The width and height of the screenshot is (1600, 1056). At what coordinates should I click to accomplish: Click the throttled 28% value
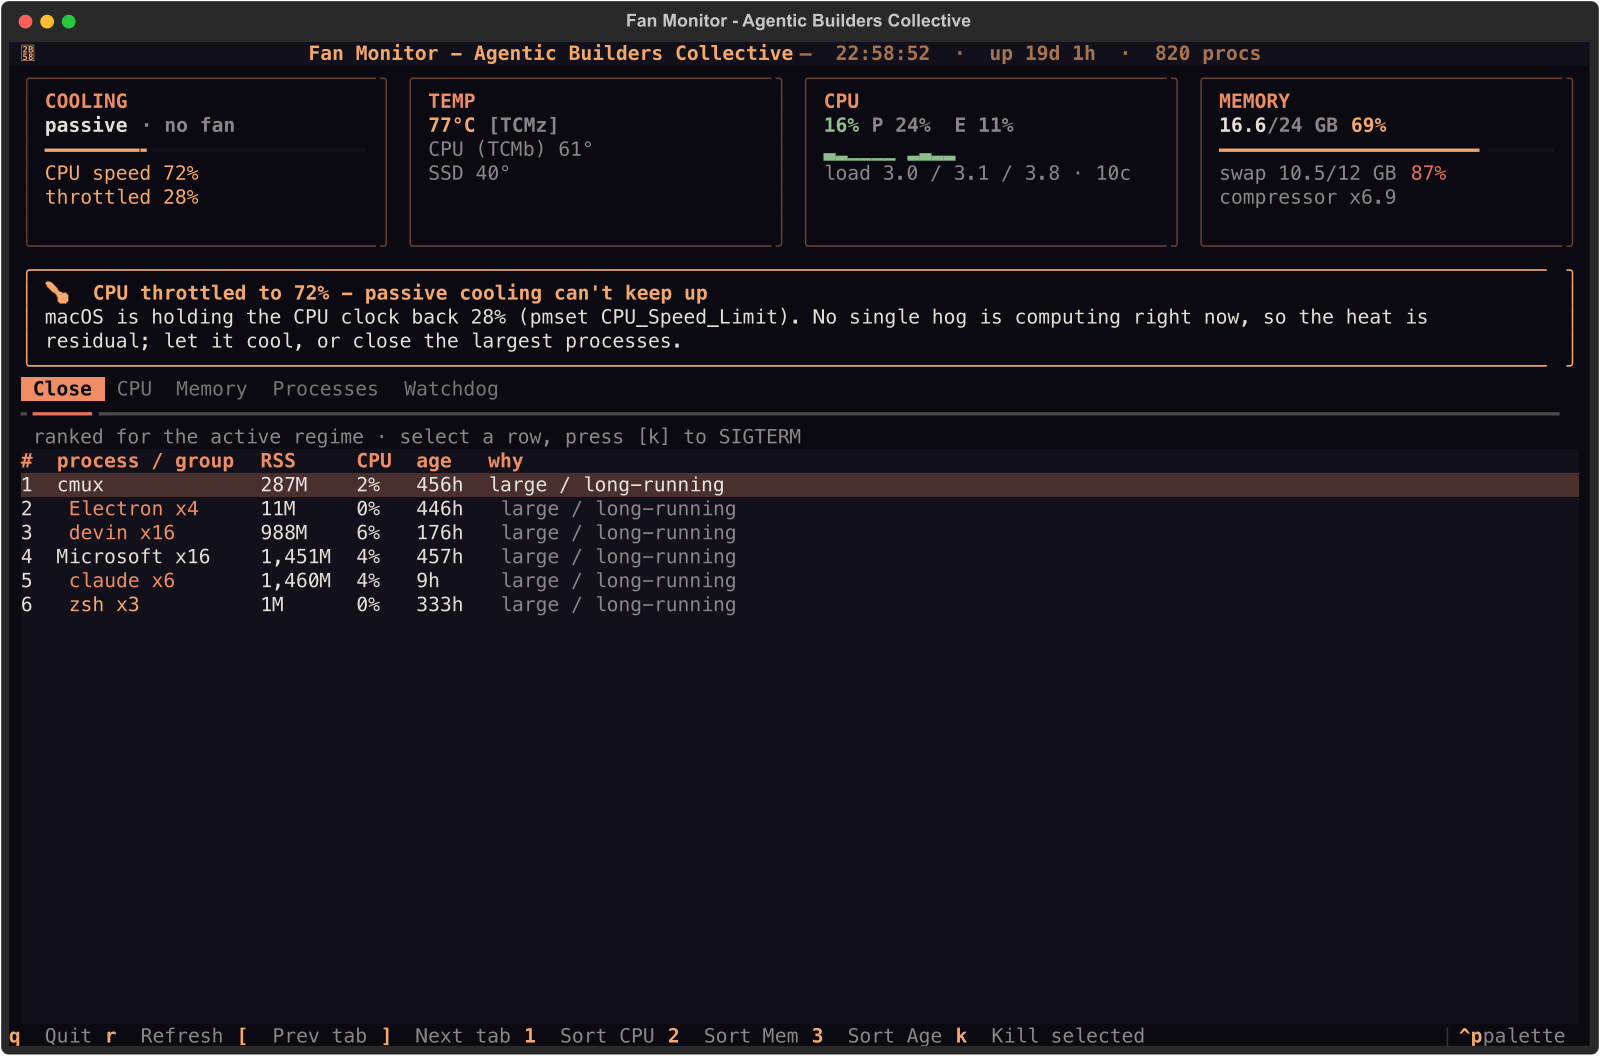[x=122, y=197]
